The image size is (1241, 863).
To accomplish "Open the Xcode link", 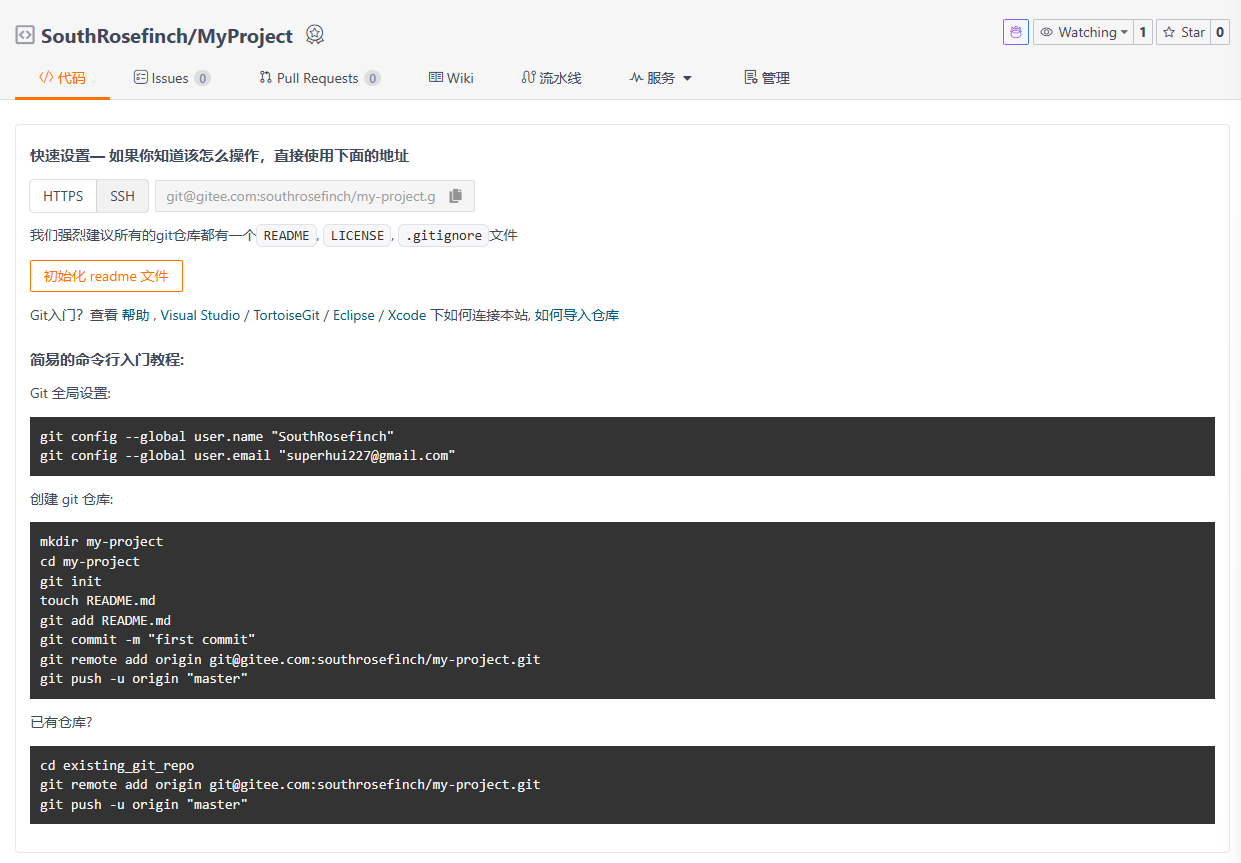I will [407, 315].
